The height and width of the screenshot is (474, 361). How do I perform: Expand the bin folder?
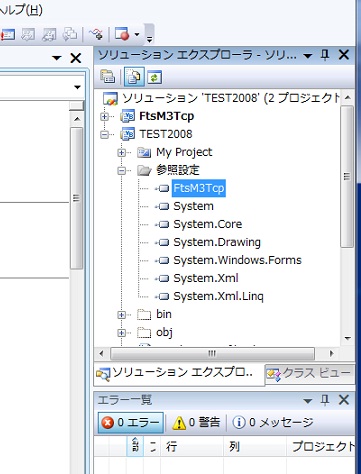(x=122, y=315)
